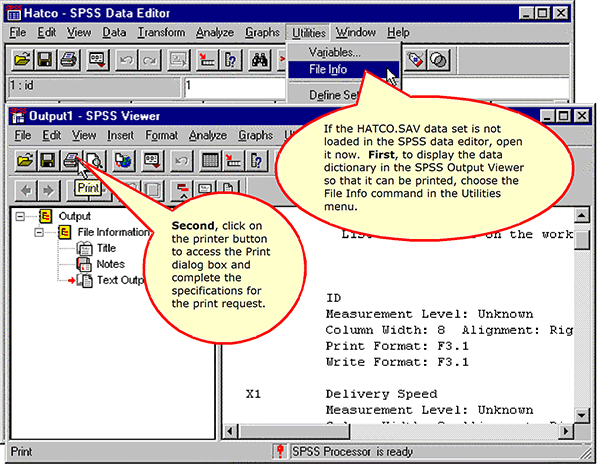Image resolution: width=600 pixels, height=466 pixels.
Task: Save output using Viewer toolbar disk icon
Action: [47, 160]
